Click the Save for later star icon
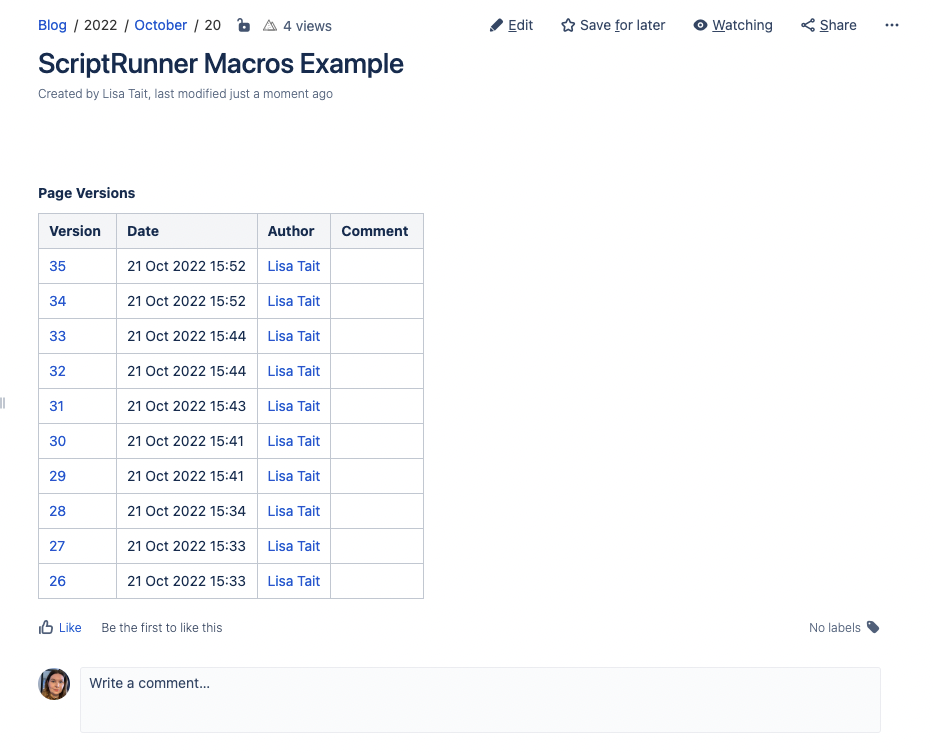 tap(568, 25)
